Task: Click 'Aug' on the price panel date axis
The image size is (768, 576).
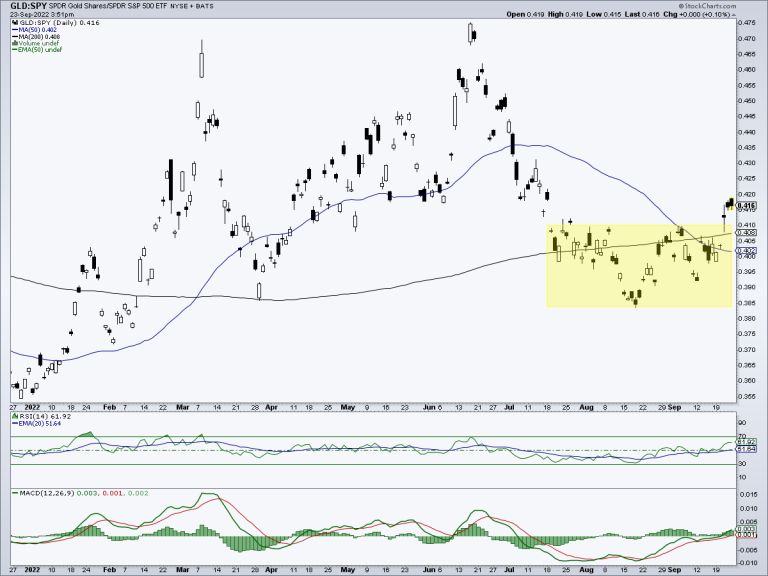Action: (x=586, y=407)
